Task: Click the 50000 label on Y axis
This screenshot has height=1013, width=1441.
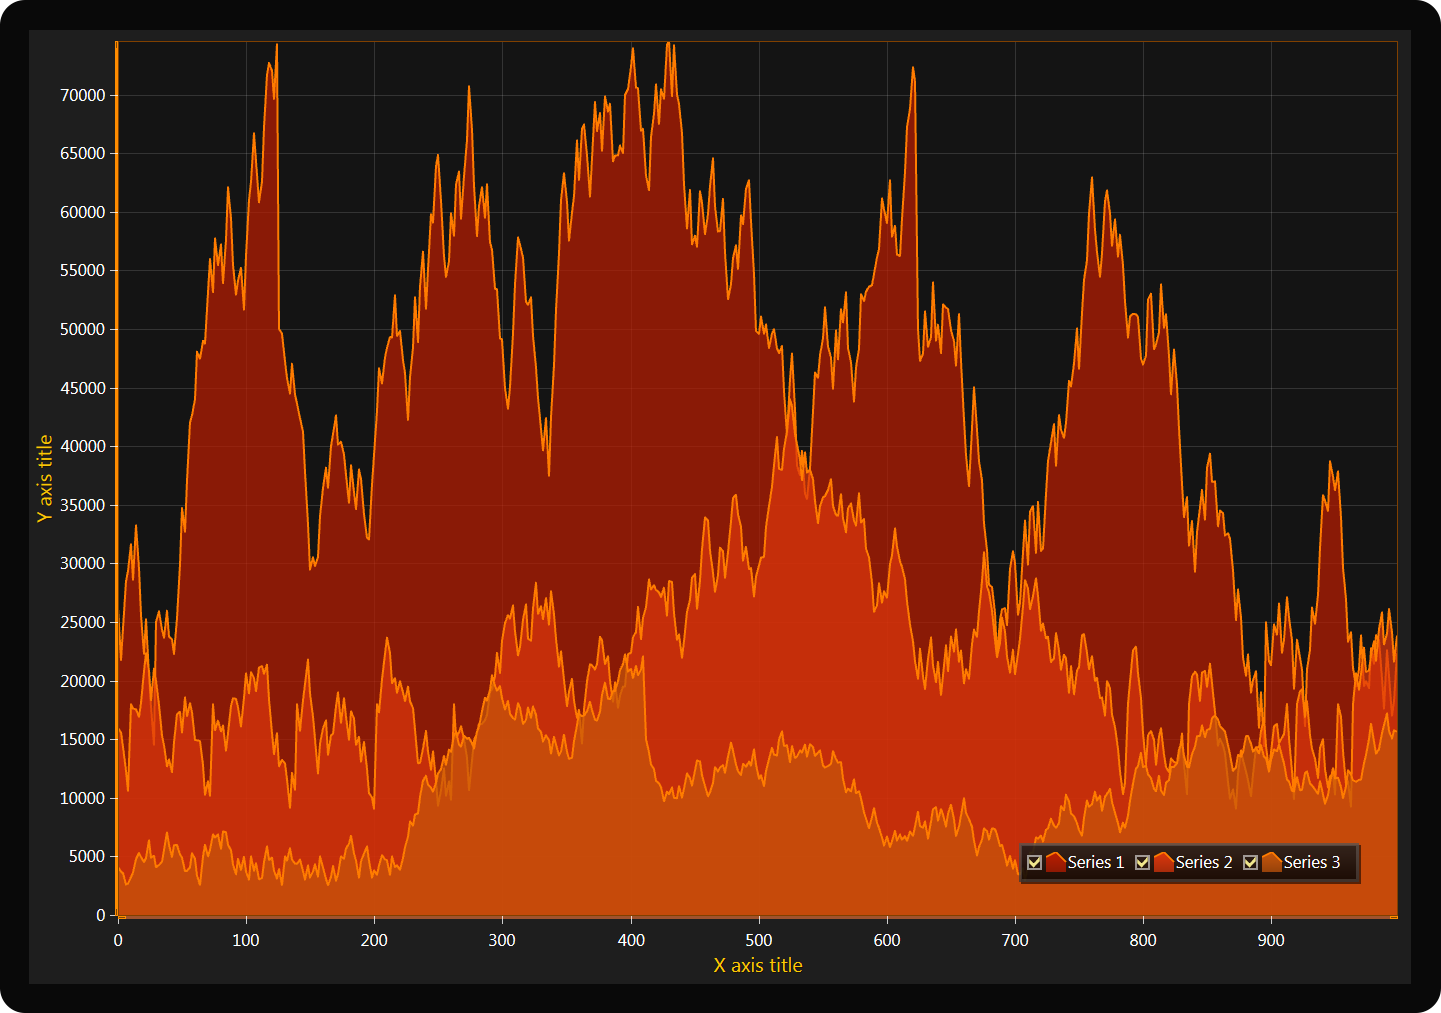Action: [82, 329]
